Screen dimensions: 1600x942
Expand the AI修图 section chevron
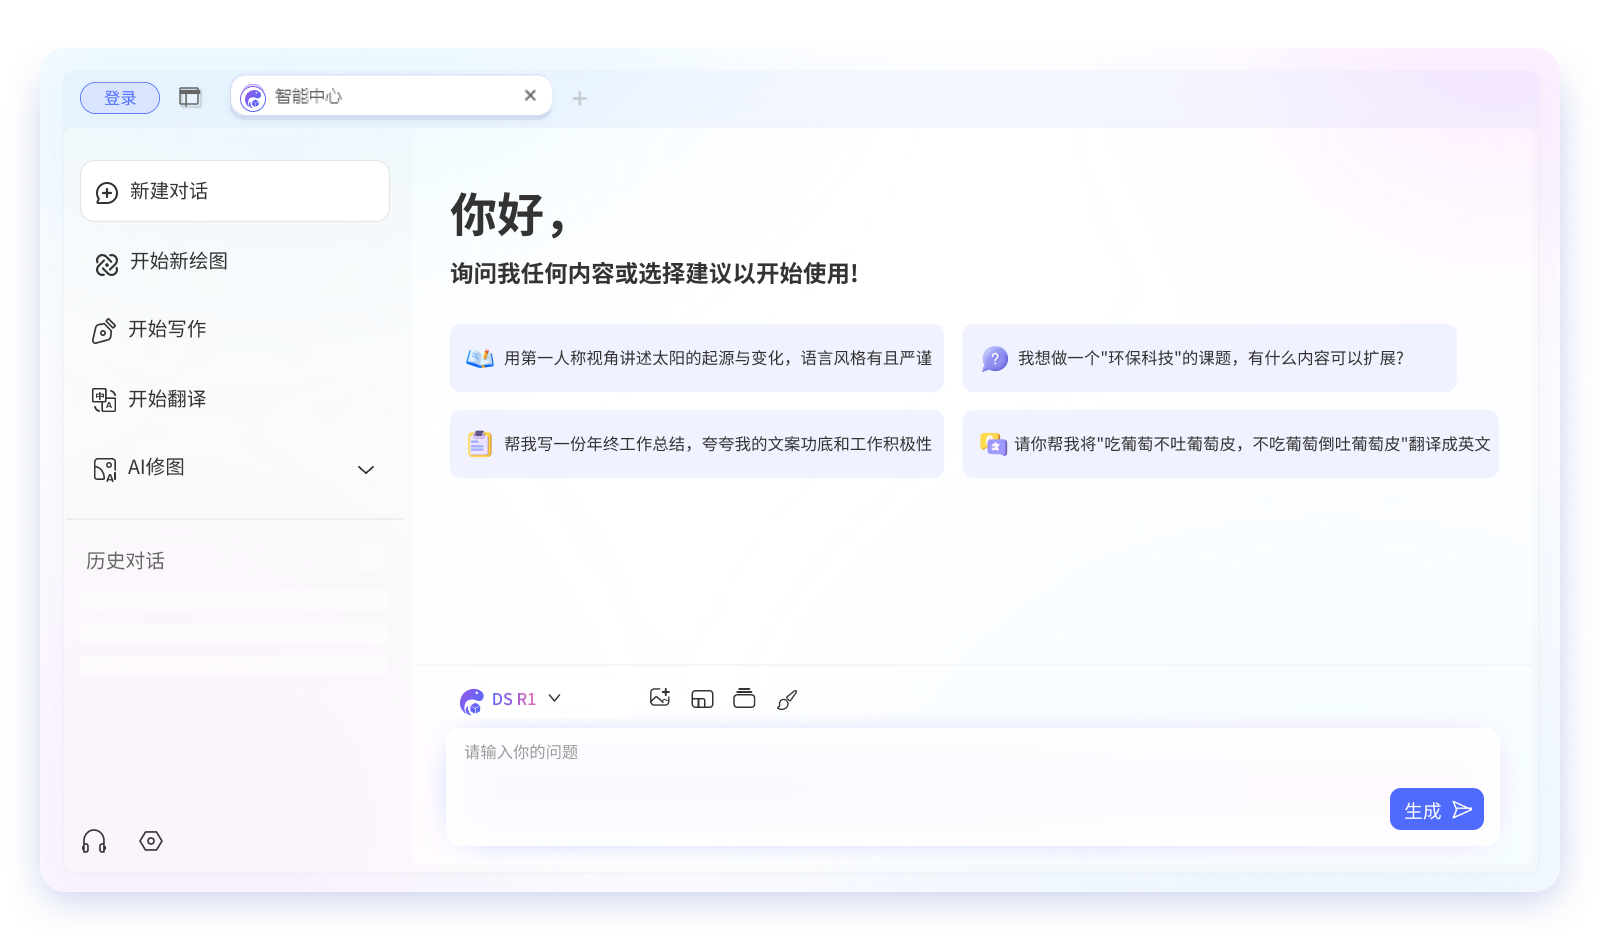pos(365,469)
